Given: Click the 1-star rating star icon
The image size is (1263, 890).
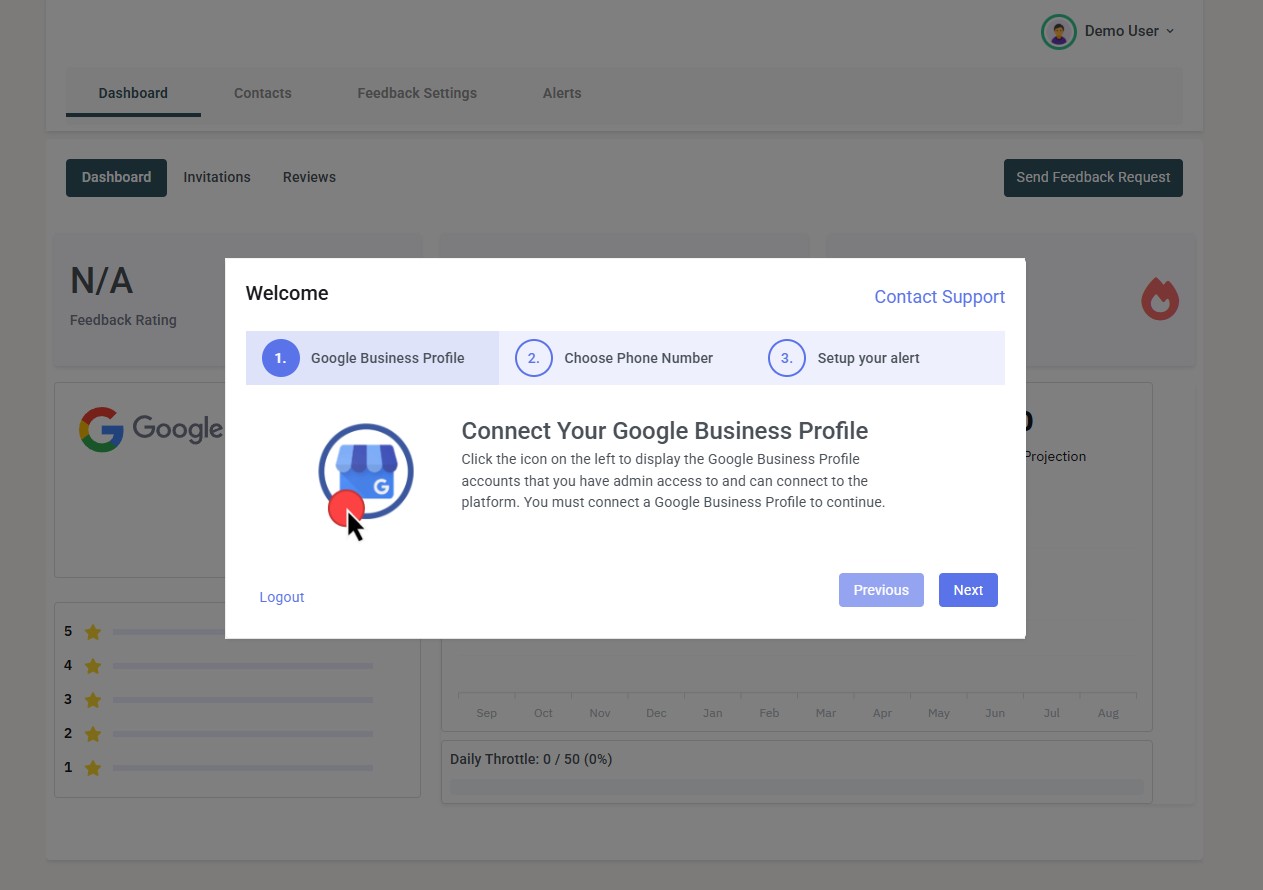Looking at the screenshot, I should [93, 768].
